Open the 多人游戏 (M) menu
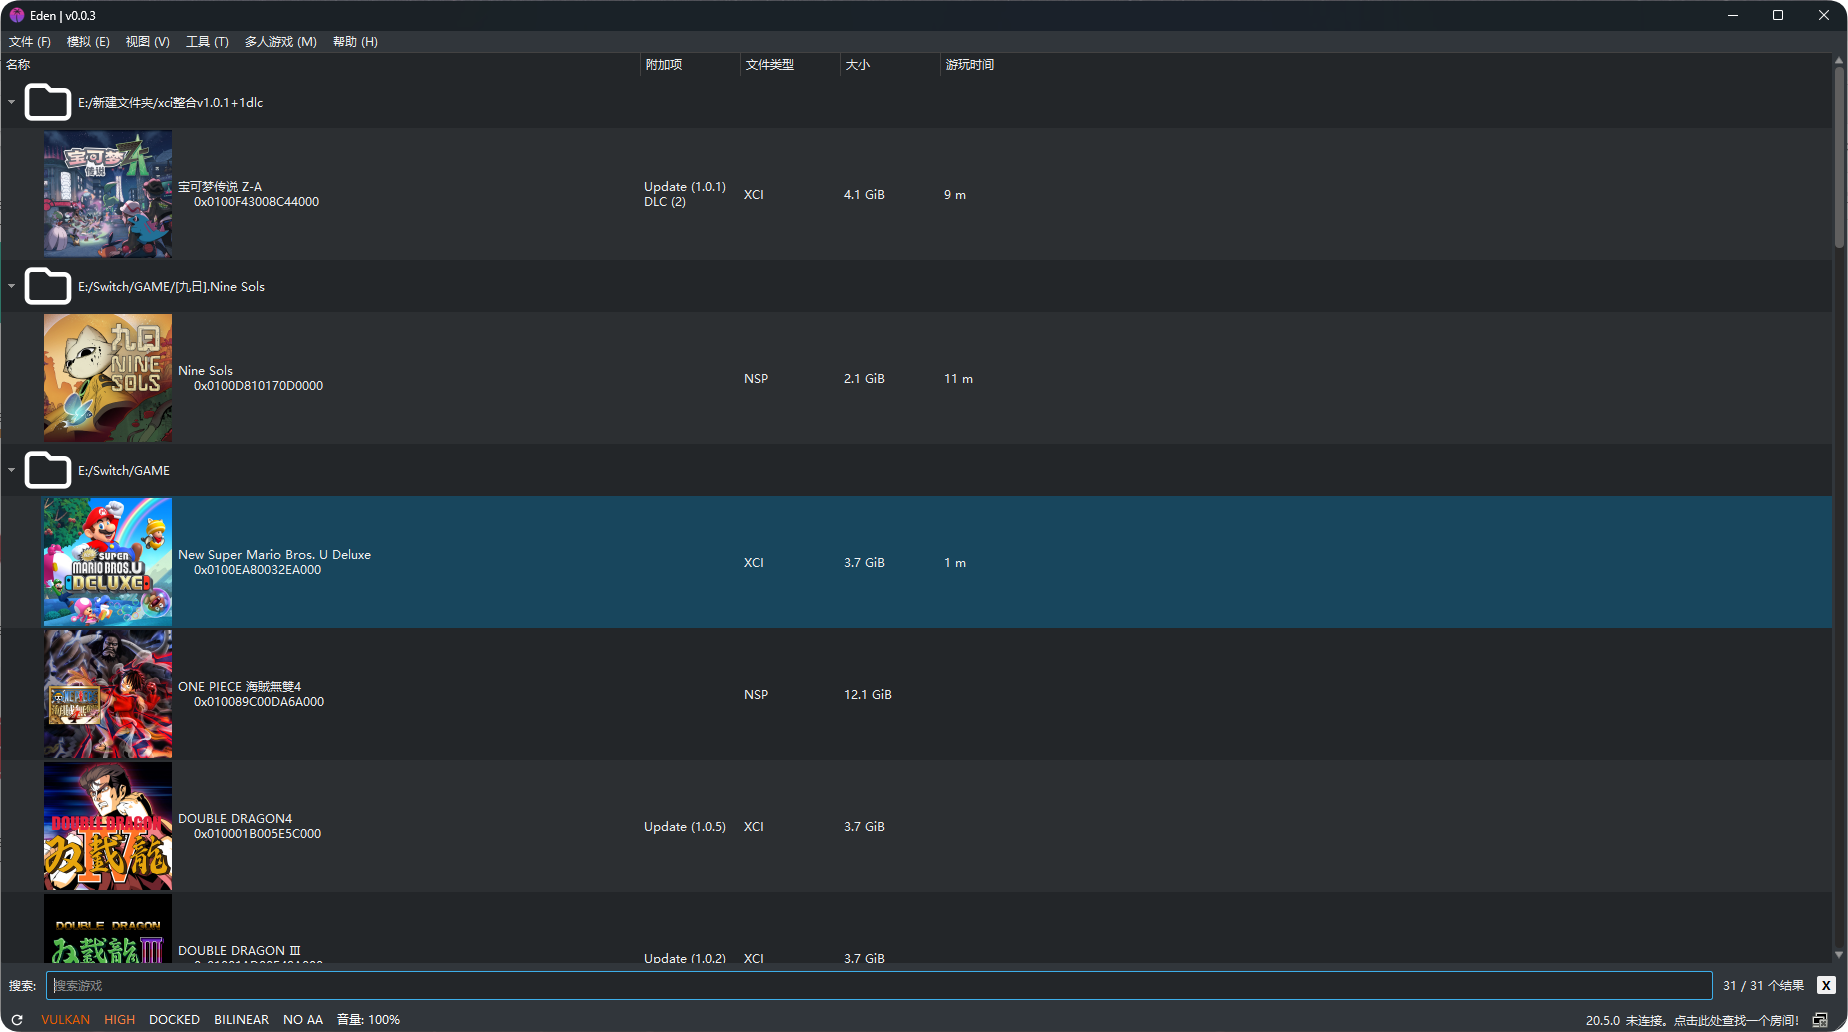The image size is (1848, 1032). coord(280,41)
